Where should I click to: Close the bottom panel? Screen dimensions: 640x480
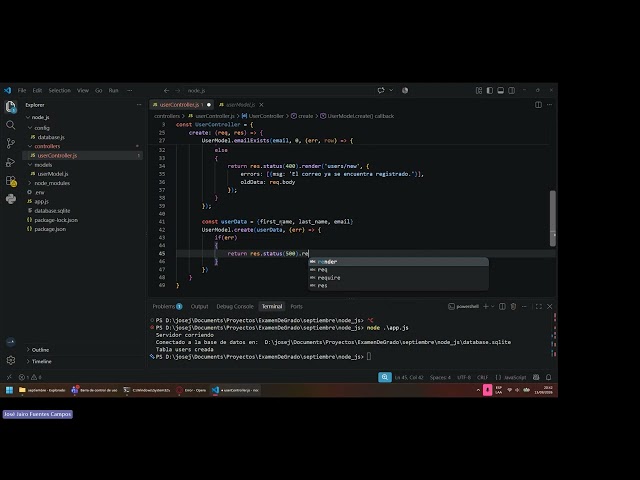[x=550, y=306]
